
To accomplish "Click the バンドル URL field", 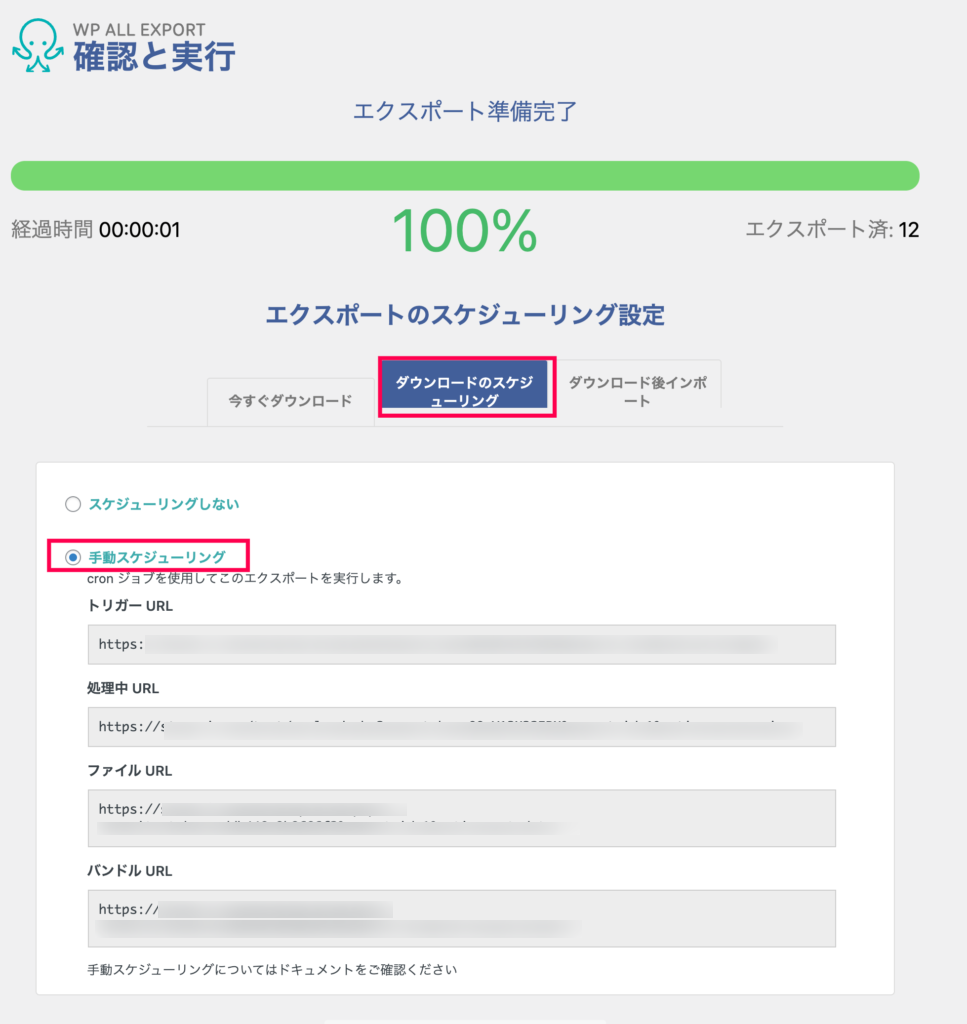I will click(462, 918).
